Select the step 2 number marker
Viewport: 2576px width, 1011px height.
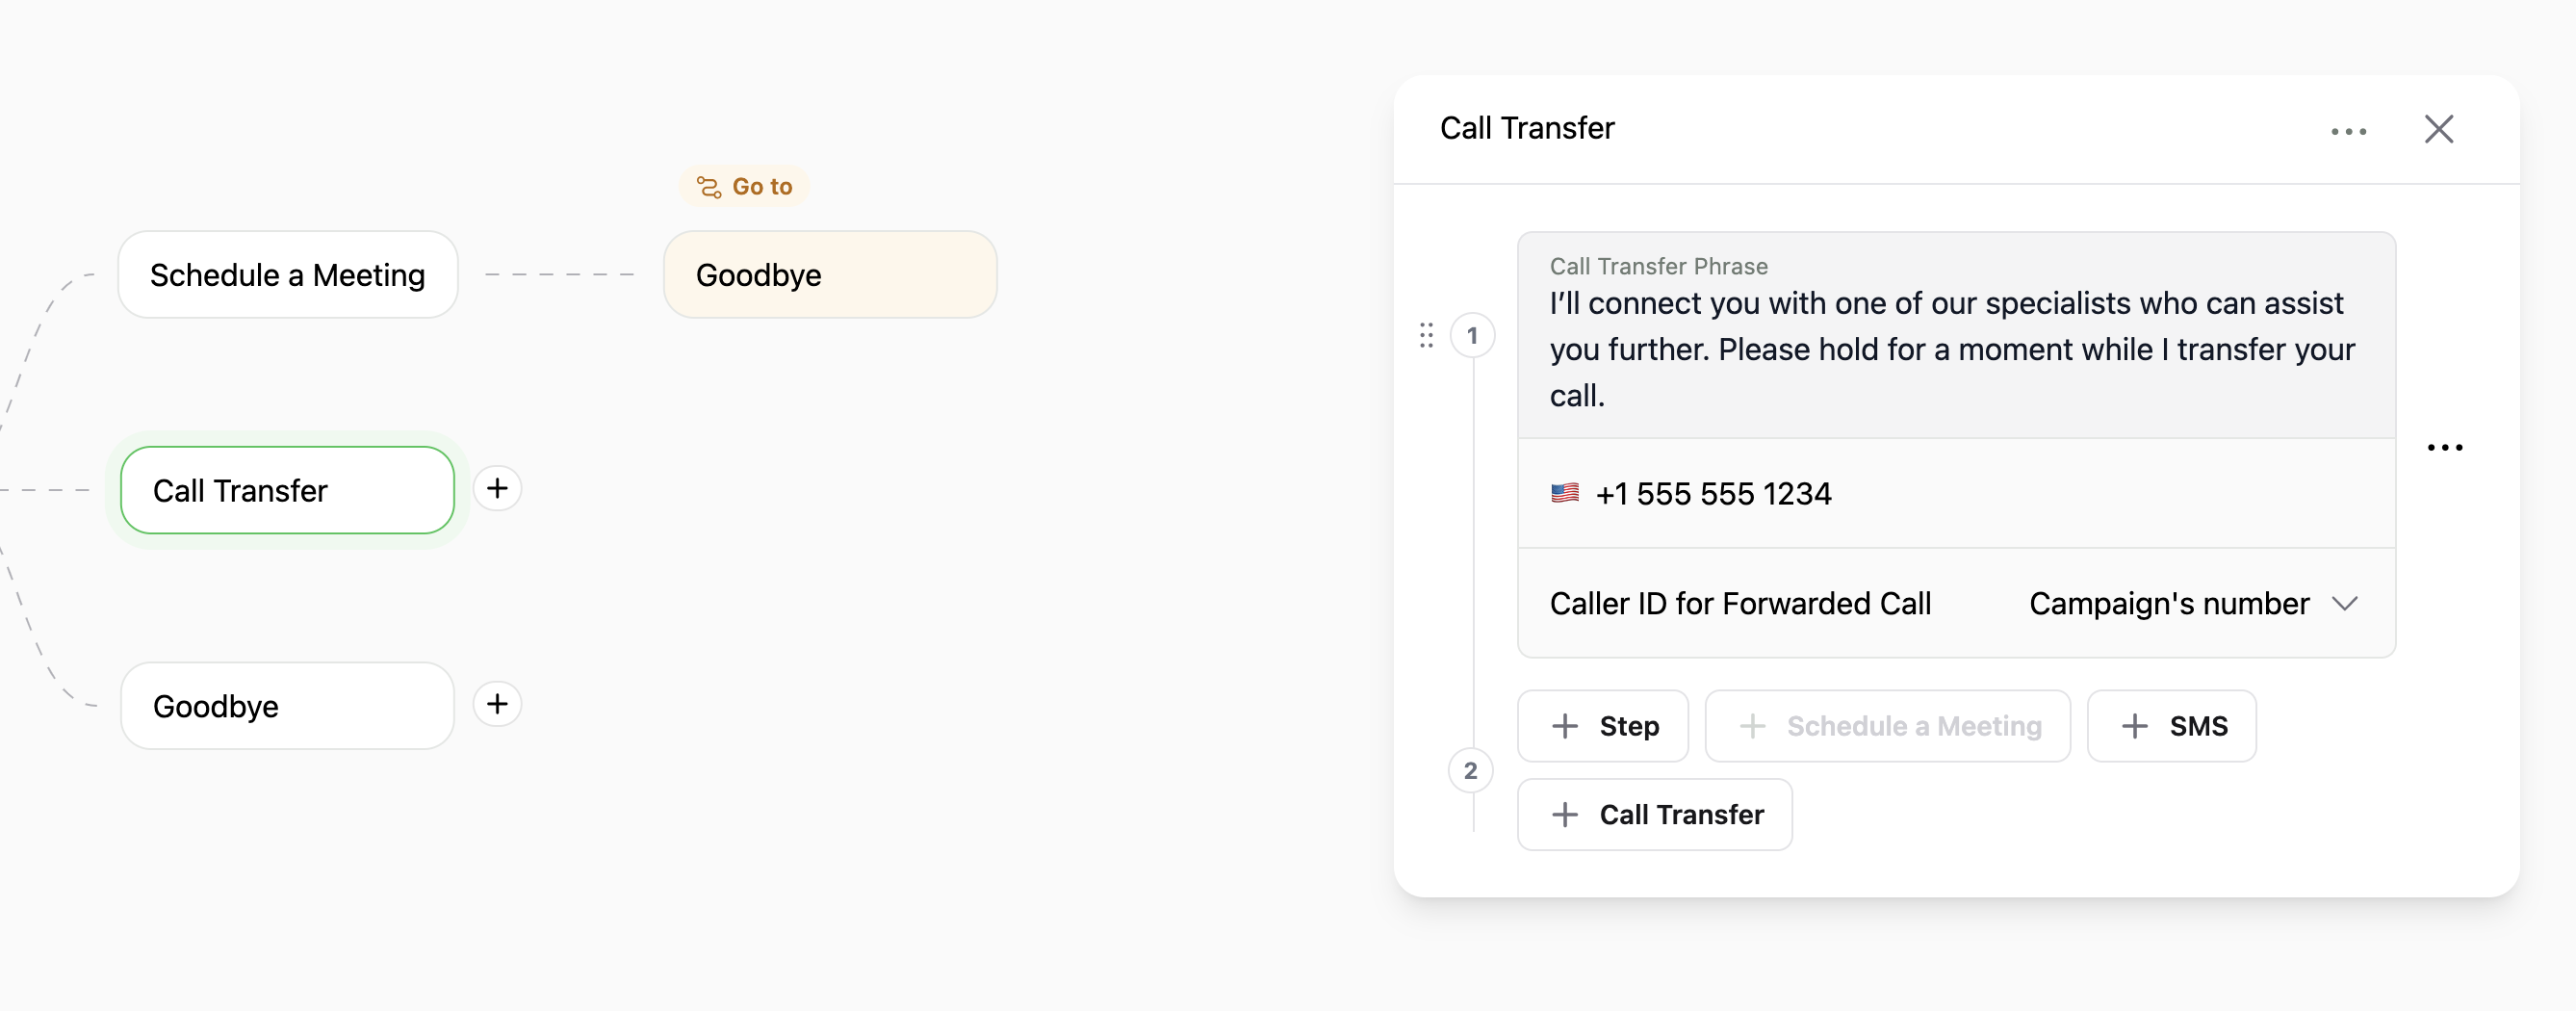(x=1471, y=770)
